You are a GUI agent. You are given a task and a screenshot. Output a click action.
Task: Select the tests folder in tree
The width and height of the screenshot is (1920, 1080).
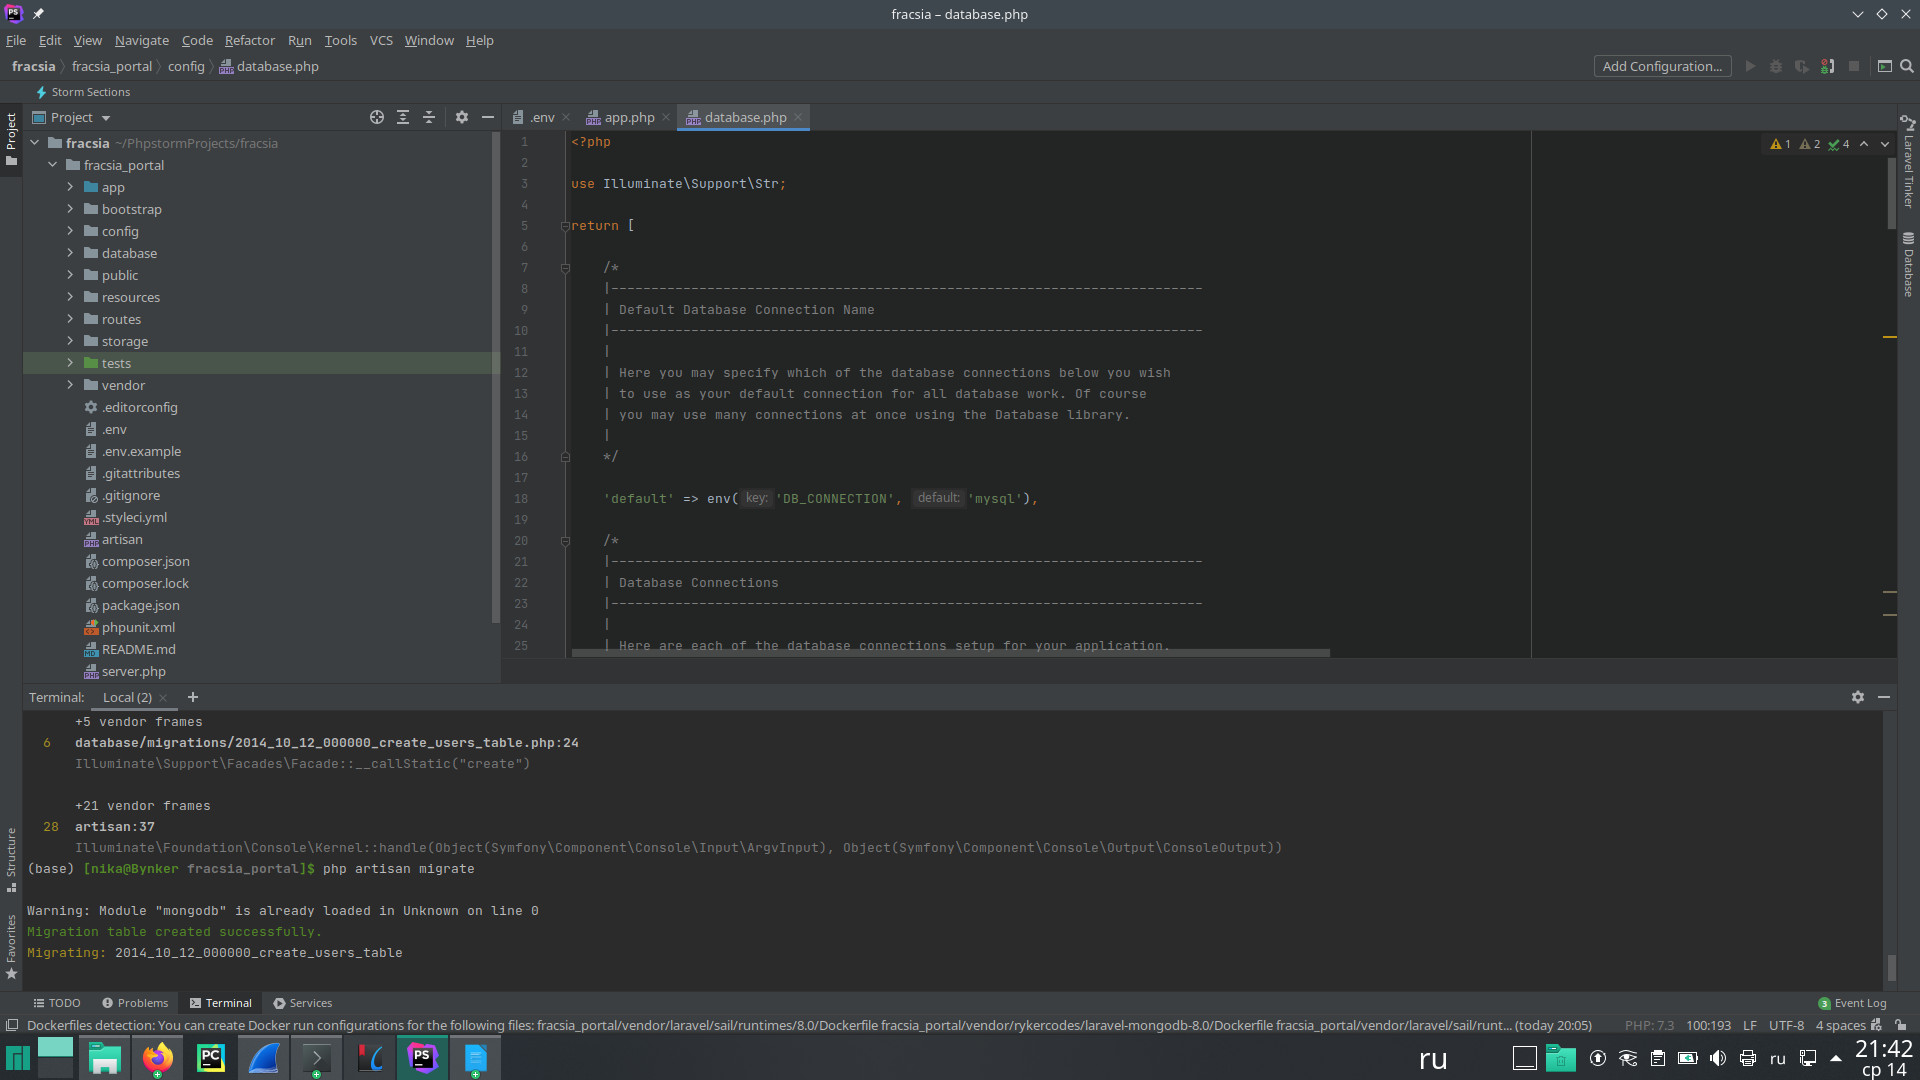[116, 363]
